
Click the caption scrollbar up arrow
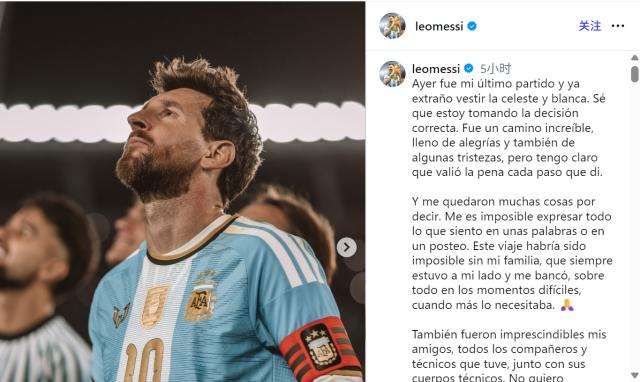[634, 58]
